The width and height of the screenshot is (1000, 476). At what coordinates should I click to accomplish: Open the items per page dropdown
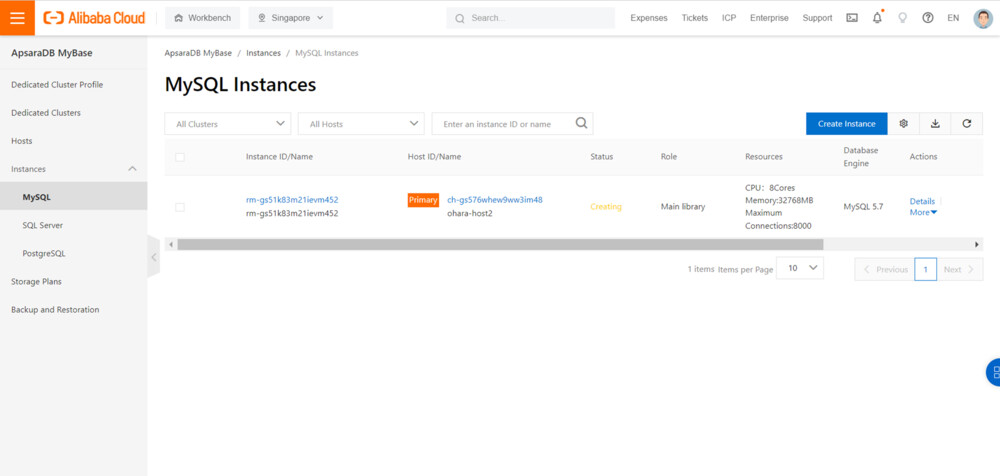pos(801,269)
